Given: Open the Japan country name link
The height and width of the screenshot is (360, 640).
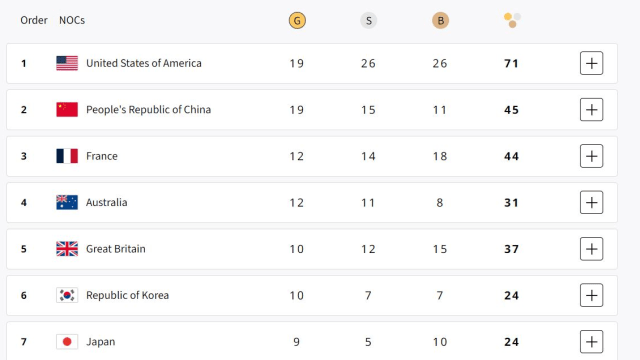Looking at the screenshot, I should click(x=100, y=342).
